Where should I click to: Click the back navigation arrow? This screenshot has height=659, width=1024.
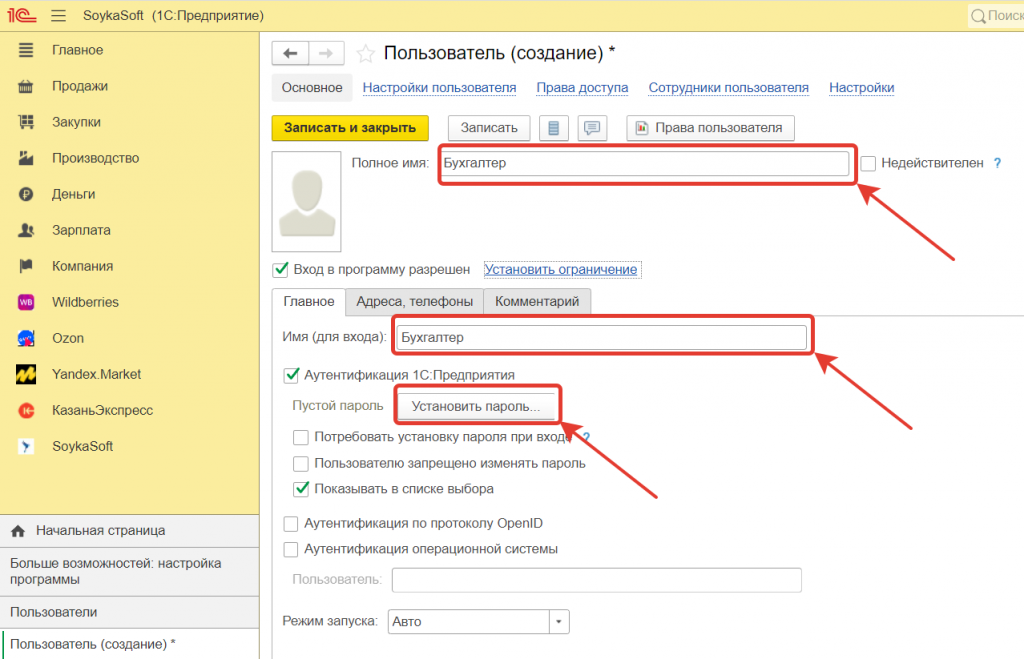pyautogui.click(x=290, y=54)
